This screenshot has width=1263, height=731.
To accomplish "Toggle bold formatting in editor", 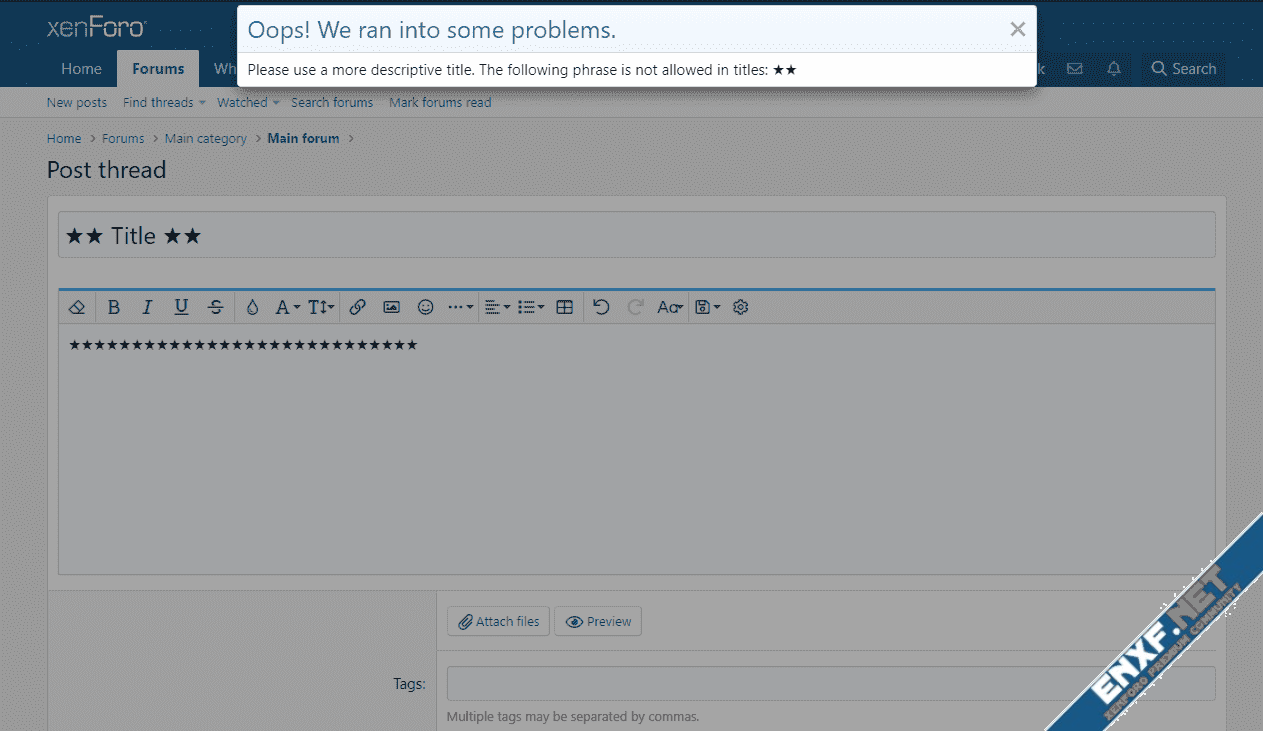I will click(114, 308).
